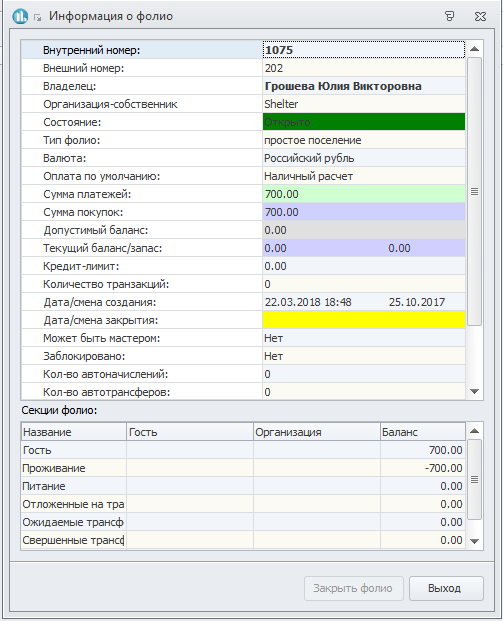Click the lilac Сумма покупок value cell
The height and width of the screenshot is (621, 503).
point(364,212)
